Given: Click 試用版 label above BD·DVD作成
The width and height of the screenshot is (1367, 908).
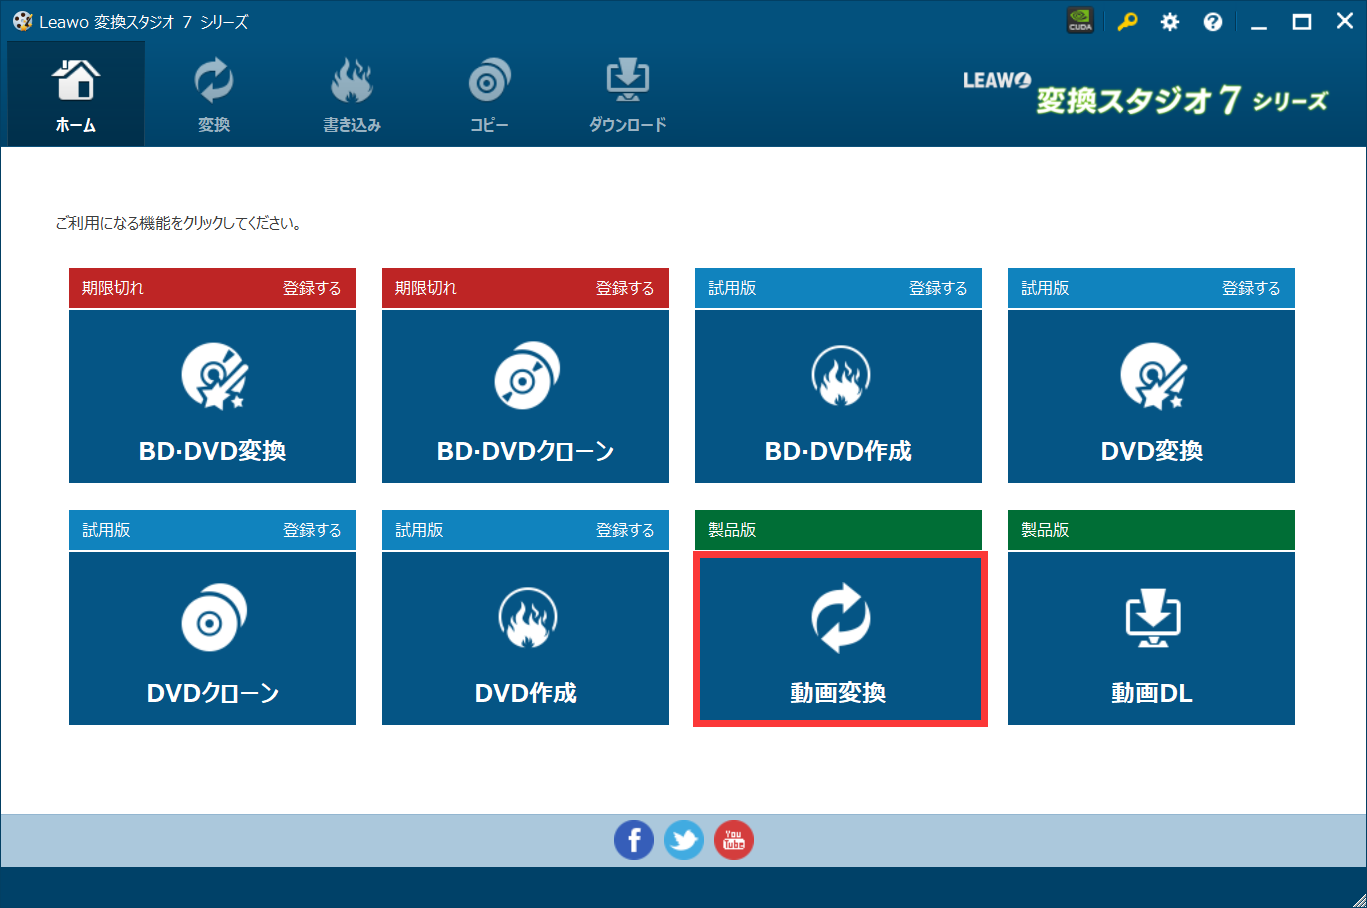Looking at the screenshot, I should pos(732,288).
